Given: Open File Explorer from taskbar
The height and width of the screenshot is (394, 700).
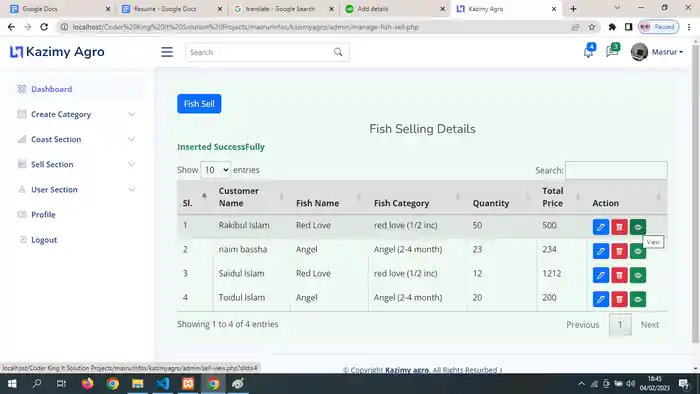Looking at the screenshot, I should click(138, 384).
